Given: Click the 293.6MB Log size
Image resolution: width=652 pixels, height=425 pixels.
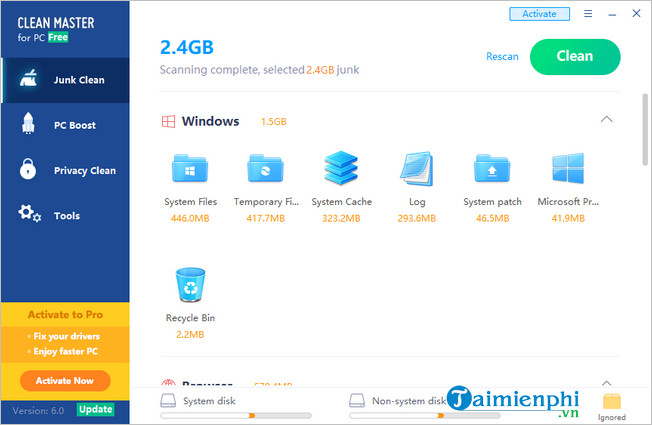Looking at the screenshot, I should 417,218.
